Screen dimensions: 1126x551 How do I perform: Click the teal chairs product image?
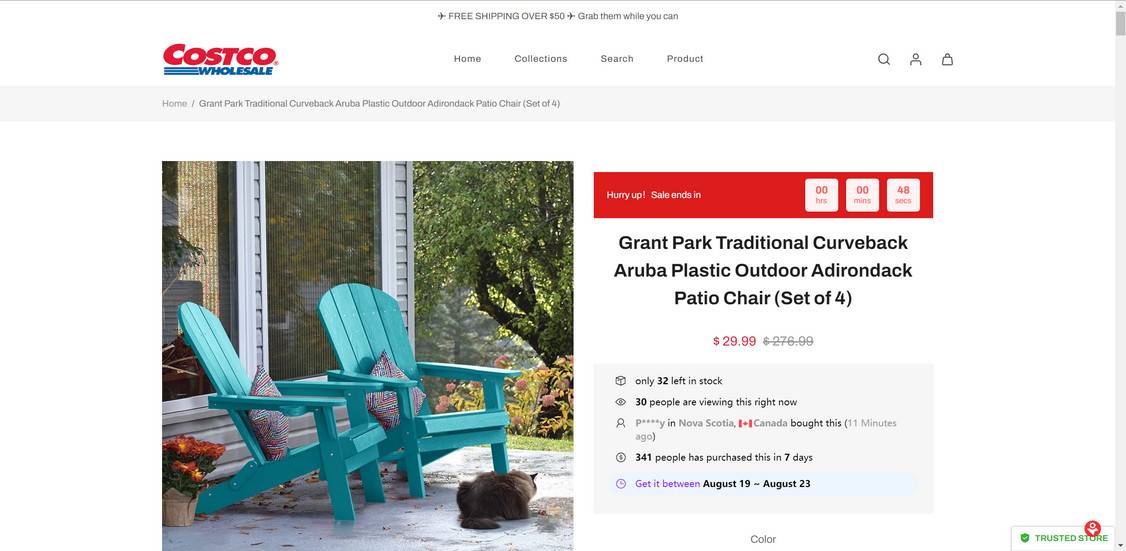[x=368, y=356]
